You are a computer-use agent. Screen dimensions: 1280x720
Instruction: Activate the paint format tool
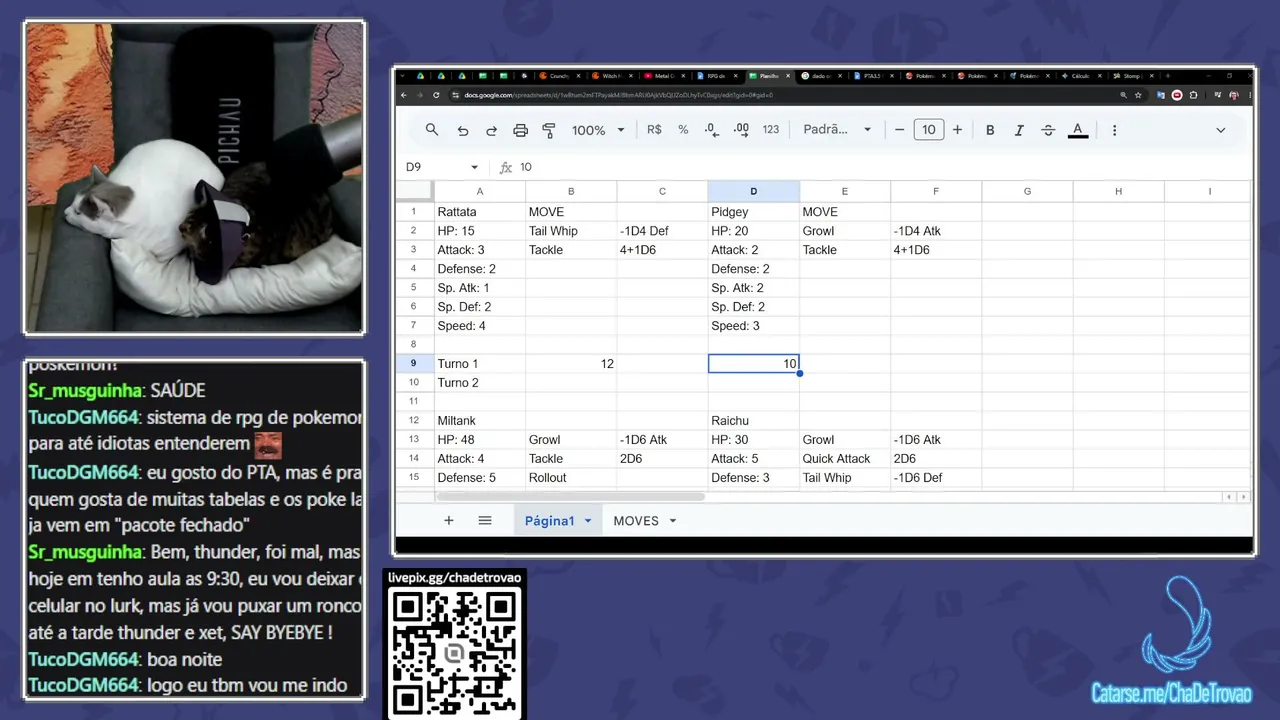549,130
